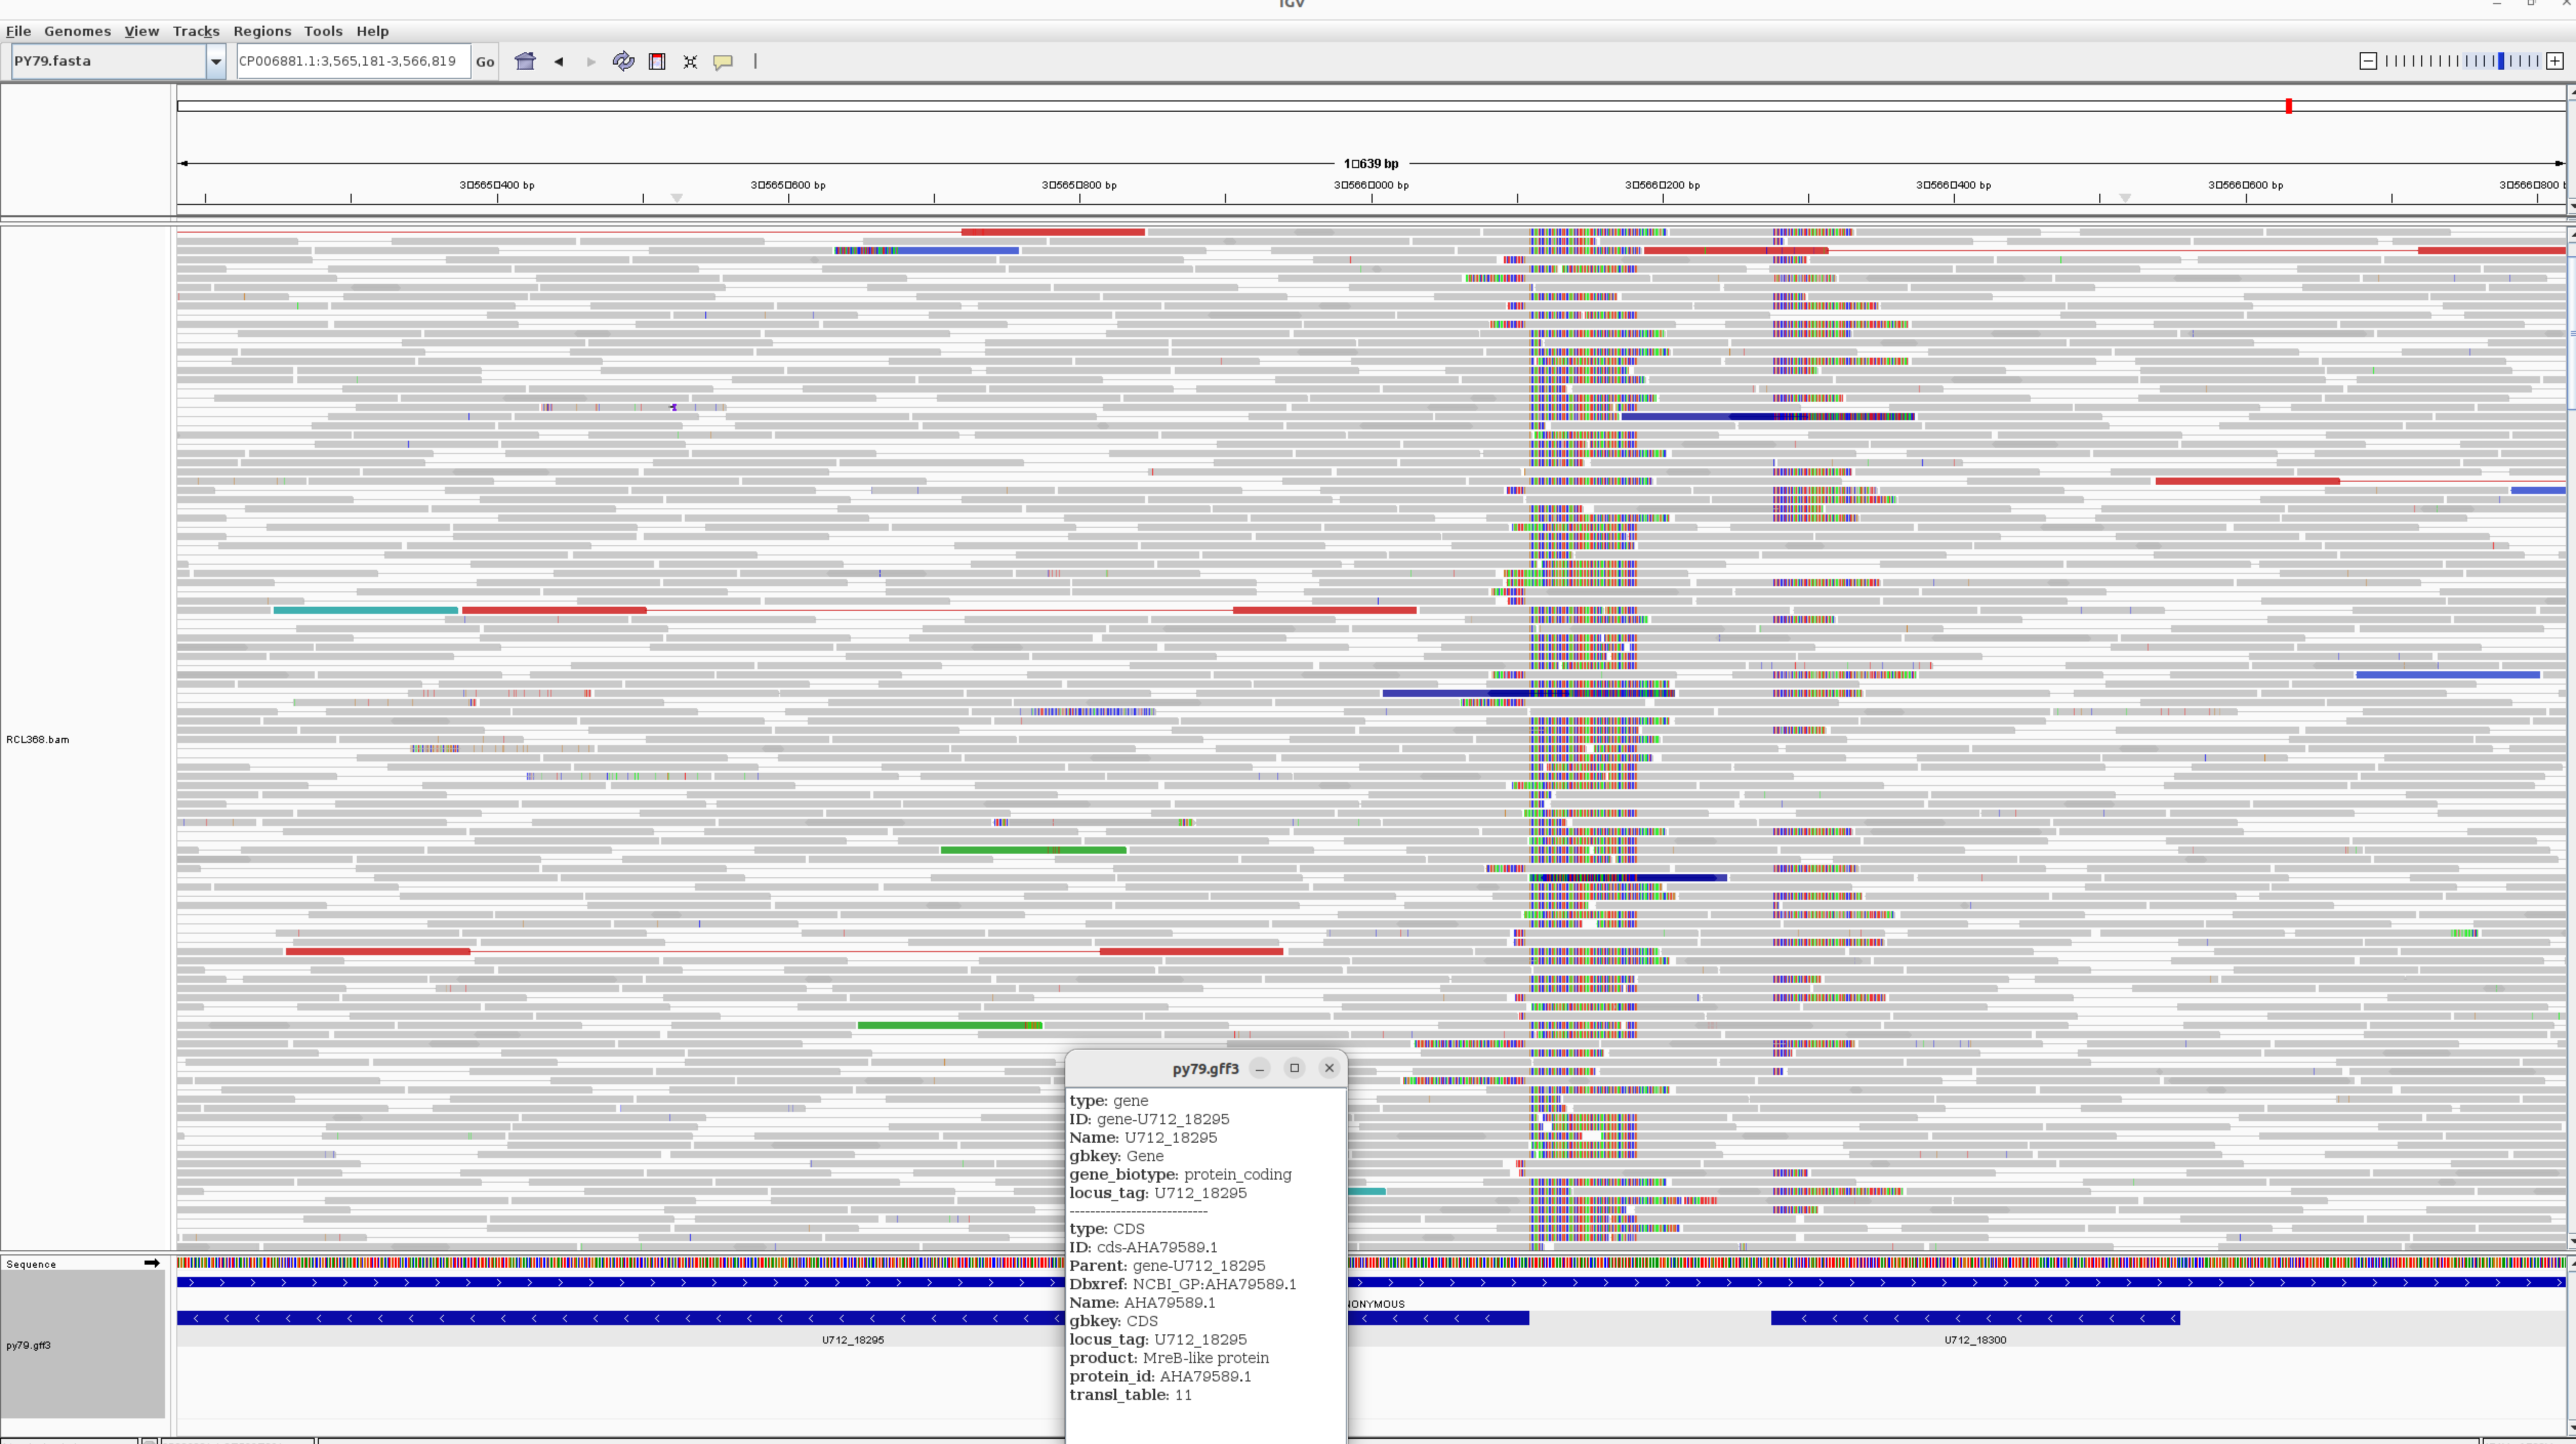Screen dimensions: 2576x1444
Task: Select the RCL368.bam track name
Action: (x=38, y=739)
